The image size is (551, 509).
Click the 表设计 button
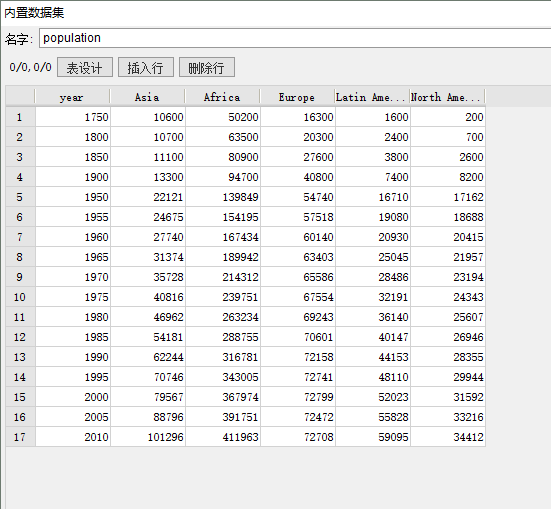point(85,67)
